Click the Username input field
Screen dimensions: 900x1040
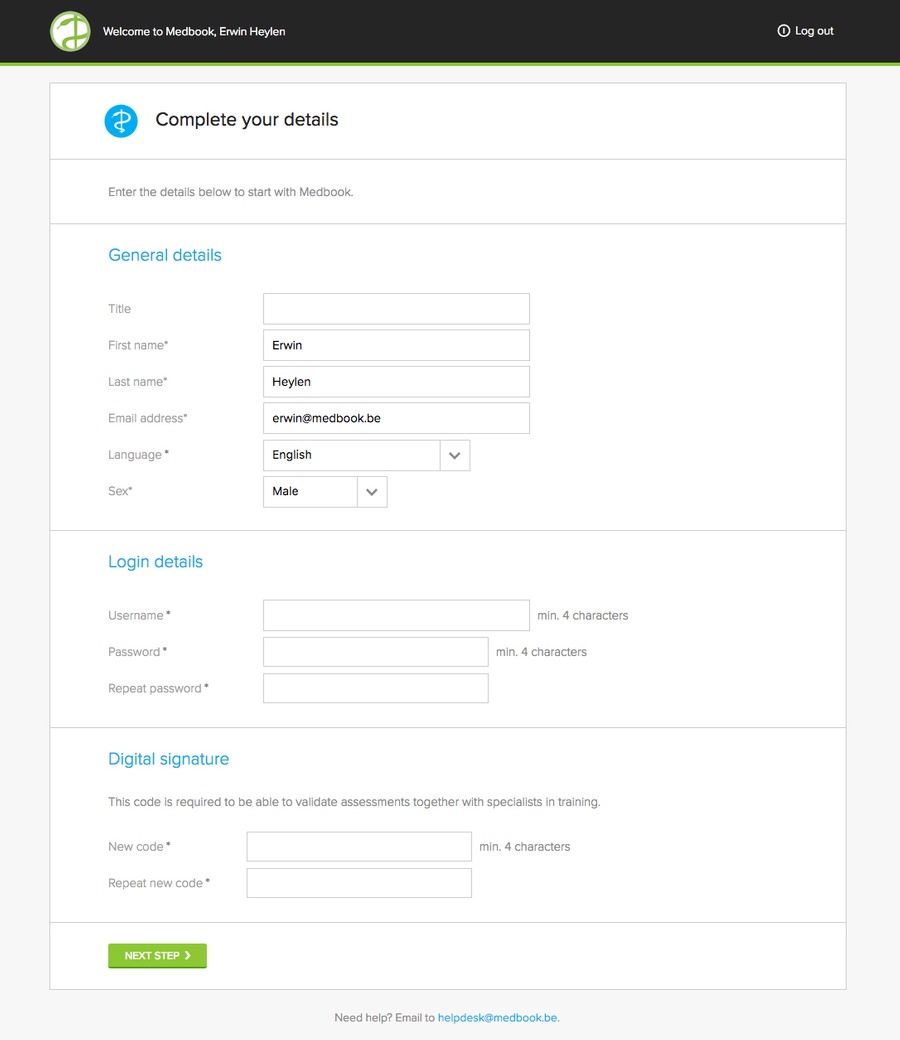point(396,615)
